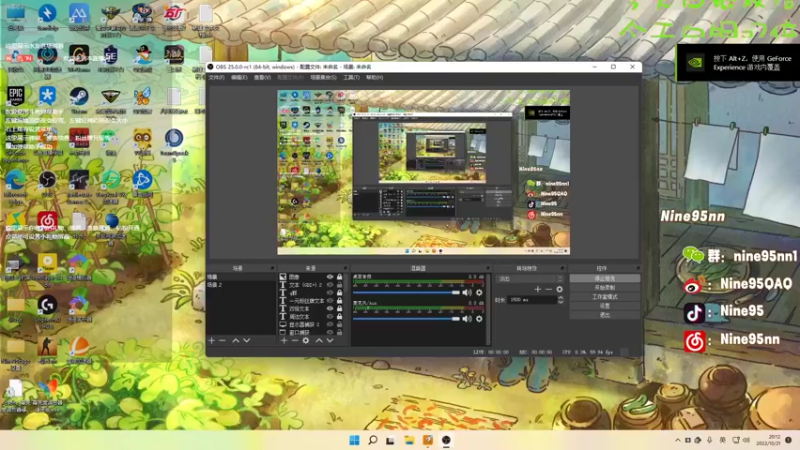
Task: Toggle visibility of the 文本 (GDI+) 2 source
Action: click(x=330, y=285)
